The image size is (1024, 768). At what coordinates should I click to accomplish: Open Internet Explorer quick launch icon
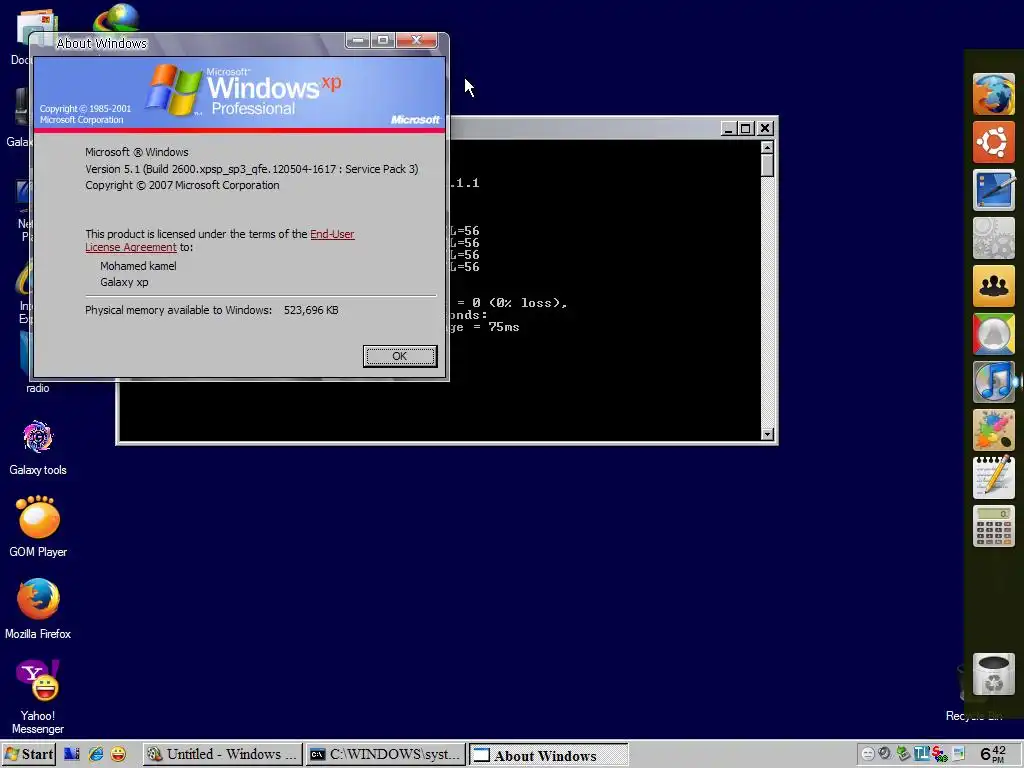[95, 754]
